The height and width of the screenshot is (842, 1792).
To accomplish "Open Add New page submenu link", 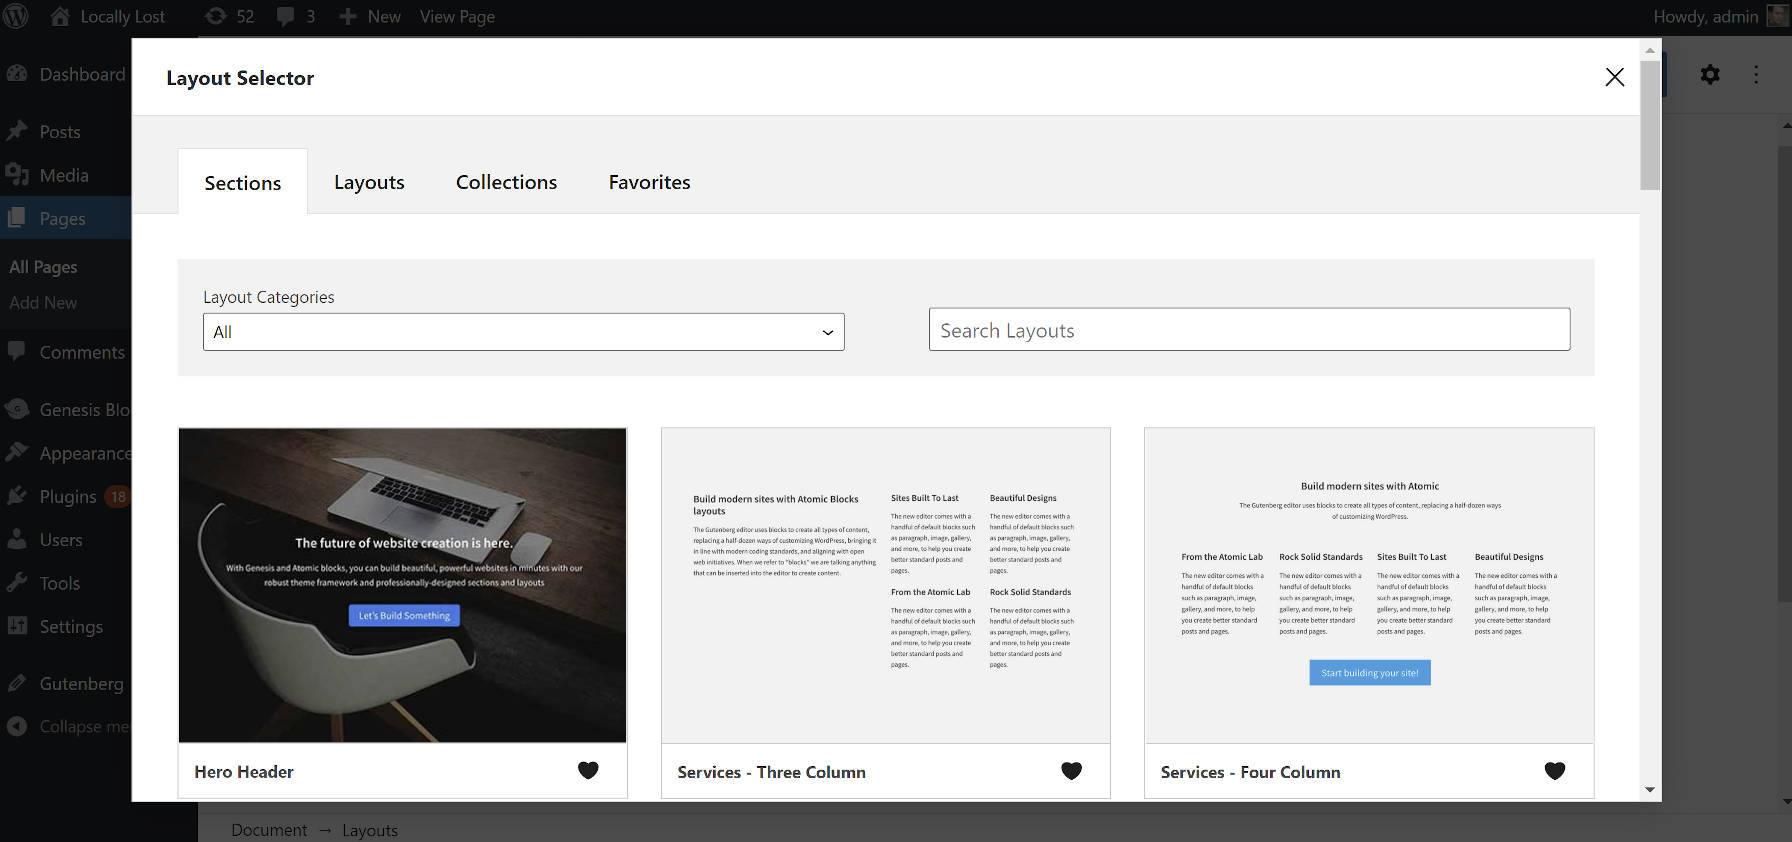I will pos(43,303).
